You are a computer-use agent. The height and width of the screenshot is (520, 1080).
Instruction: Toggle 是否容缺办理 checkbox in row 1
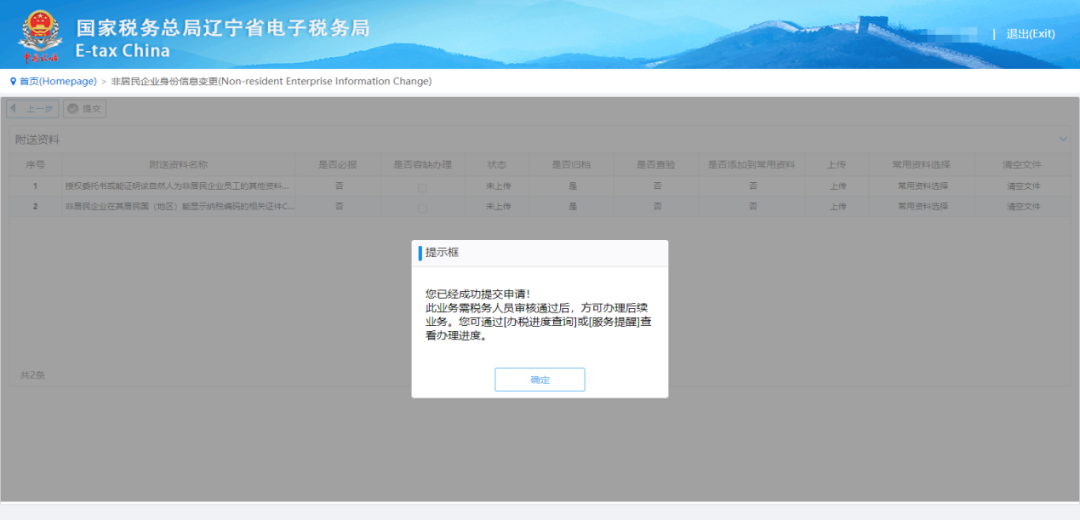(x=422, y=187)
